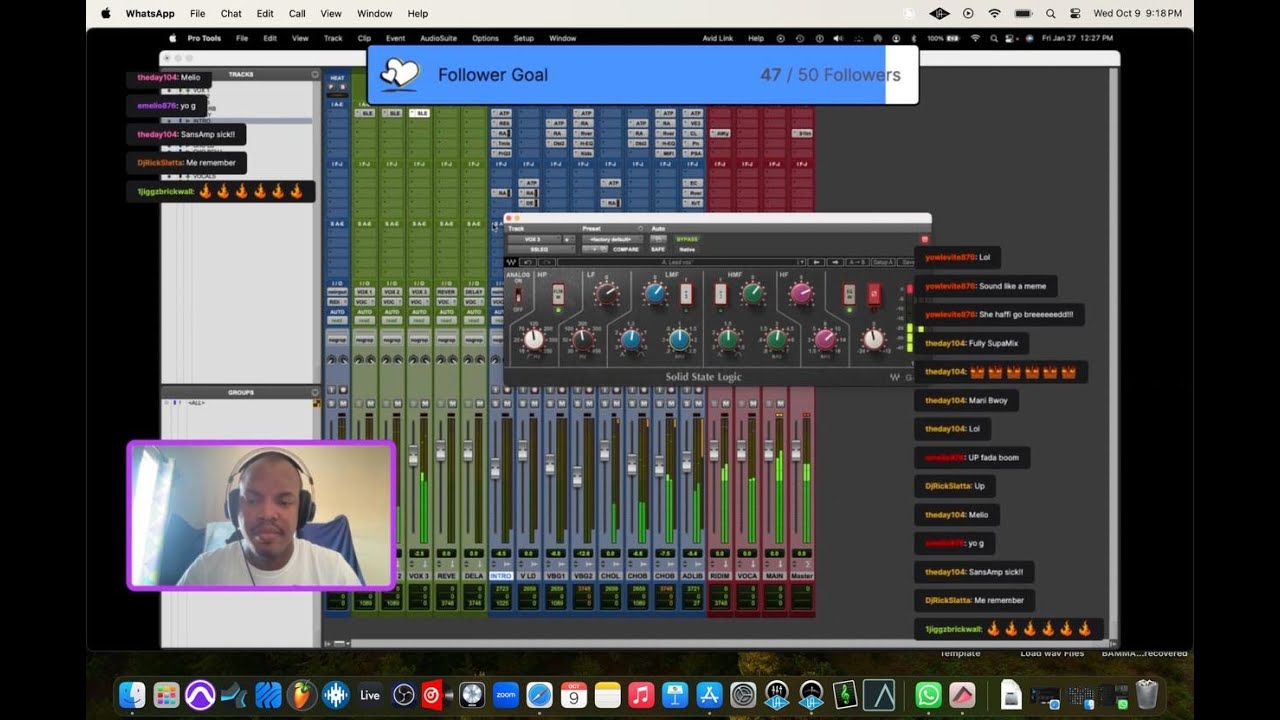Open Keynote from the Dock

click(x=675, y=695)
